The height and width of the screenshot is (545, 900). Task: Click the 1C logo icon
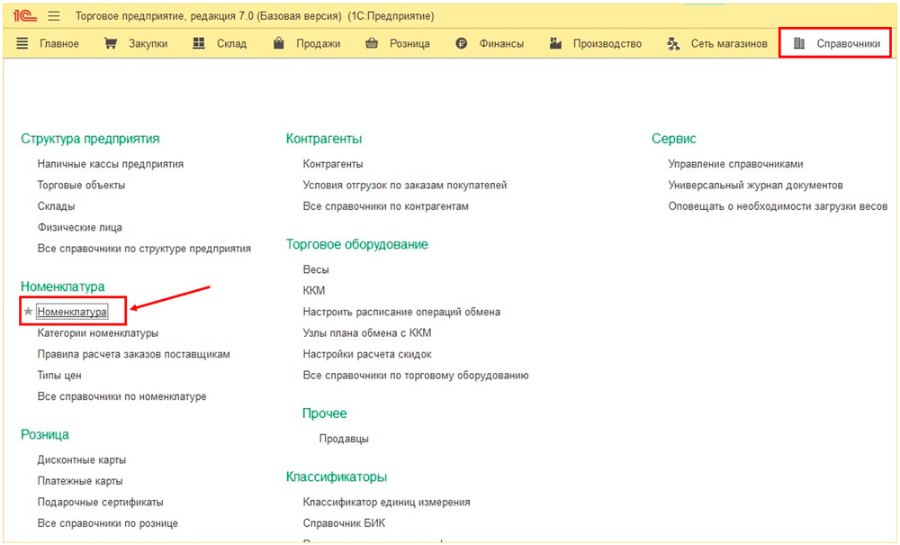[25, 16]
